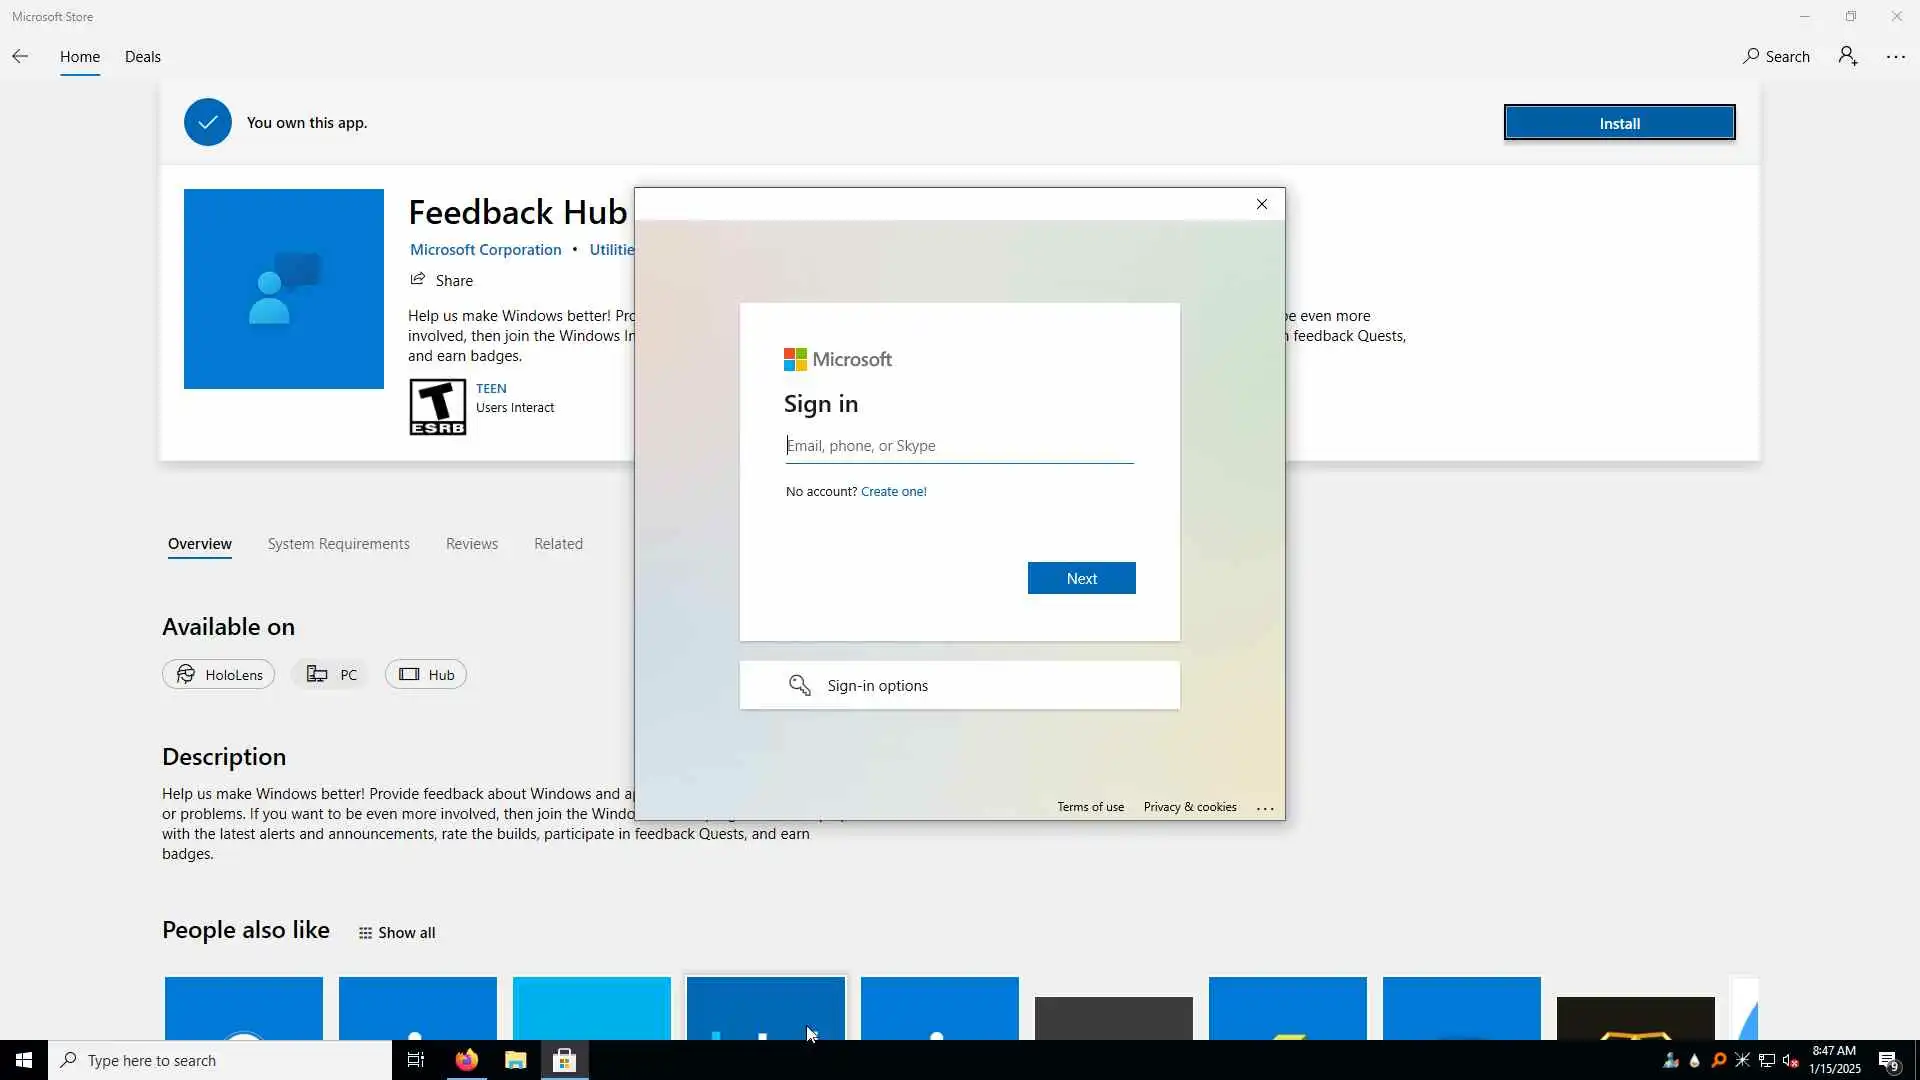The image size is (1920, 1080).
Task: Switch to the Deals tab
Action: (142, 57)
